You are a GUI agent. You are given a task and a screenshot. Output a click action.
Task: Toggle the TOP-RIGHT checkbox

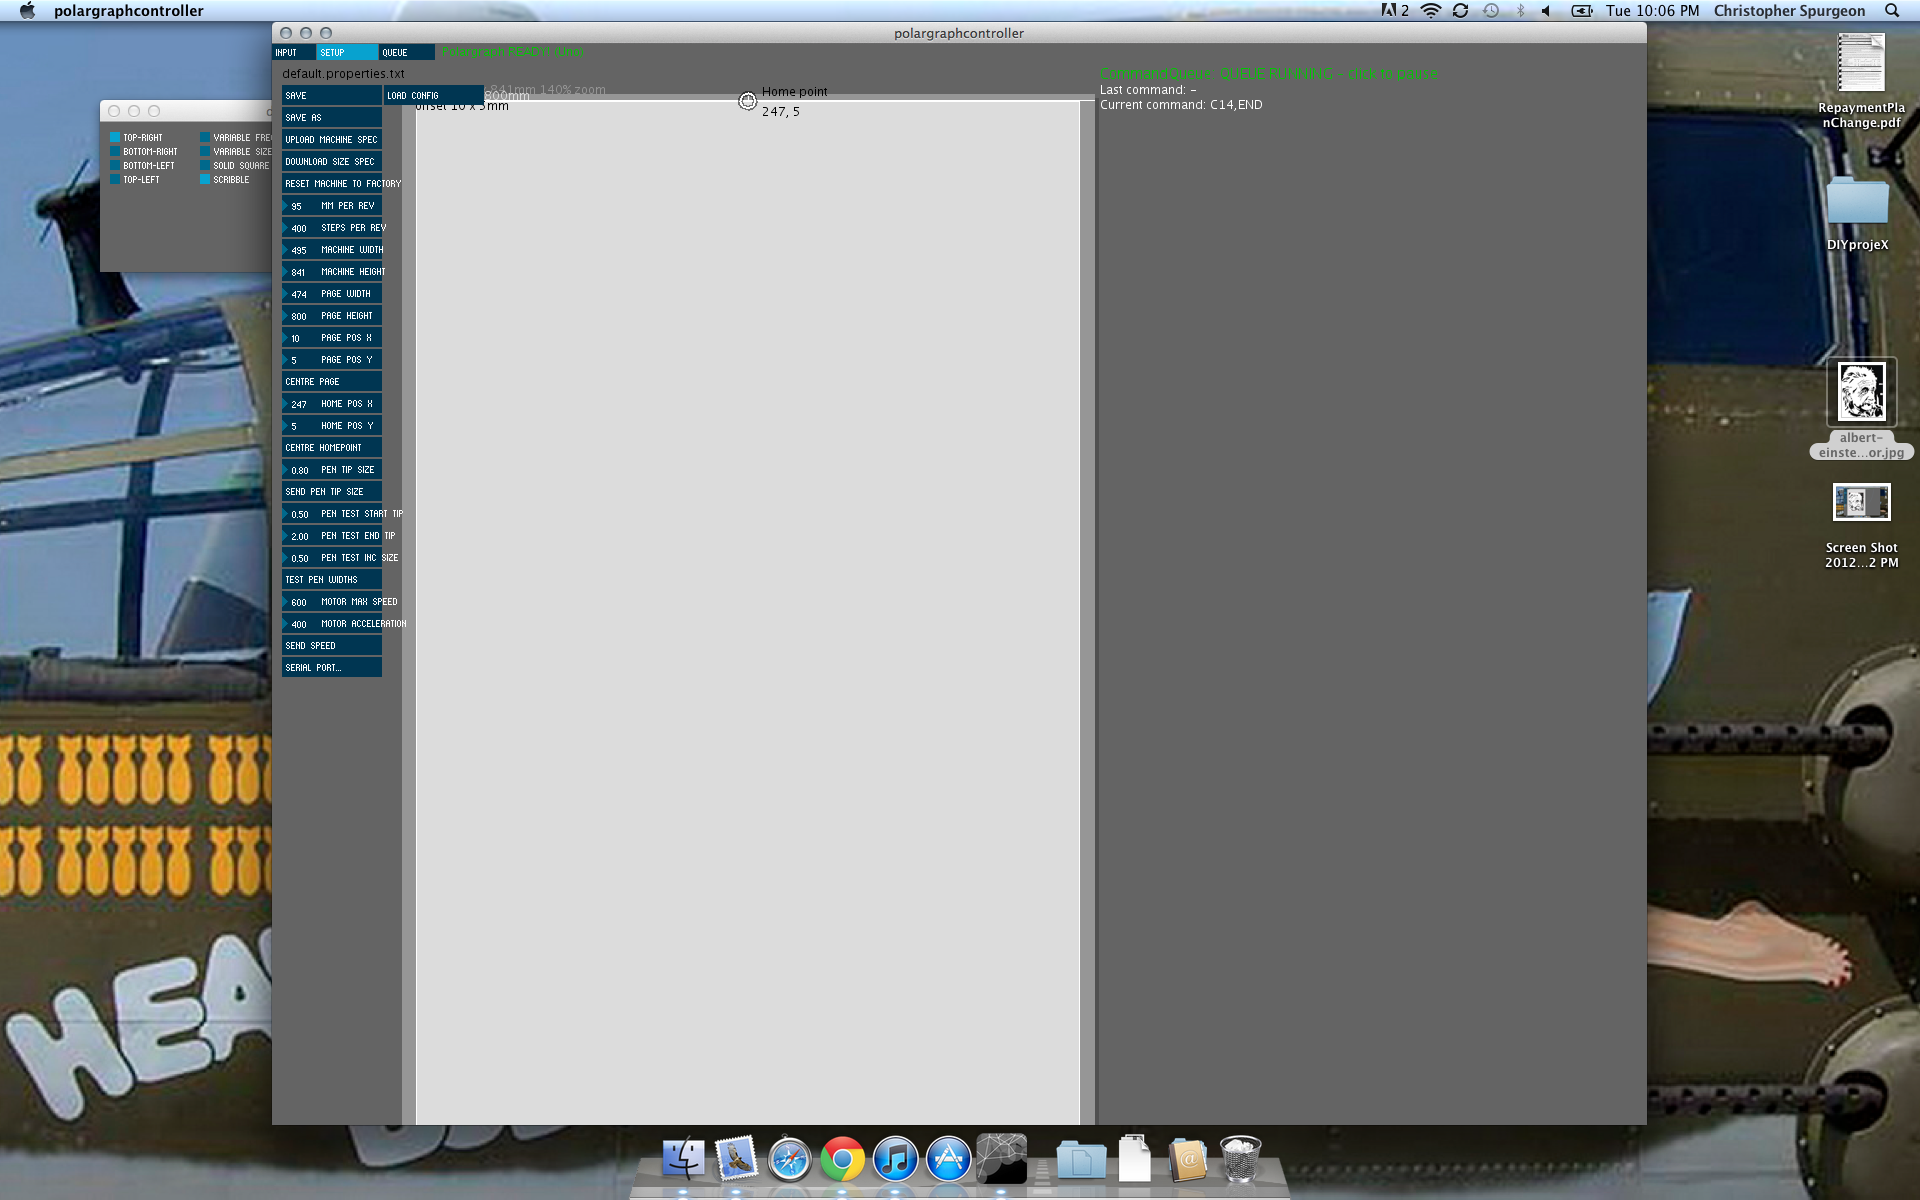115,138
